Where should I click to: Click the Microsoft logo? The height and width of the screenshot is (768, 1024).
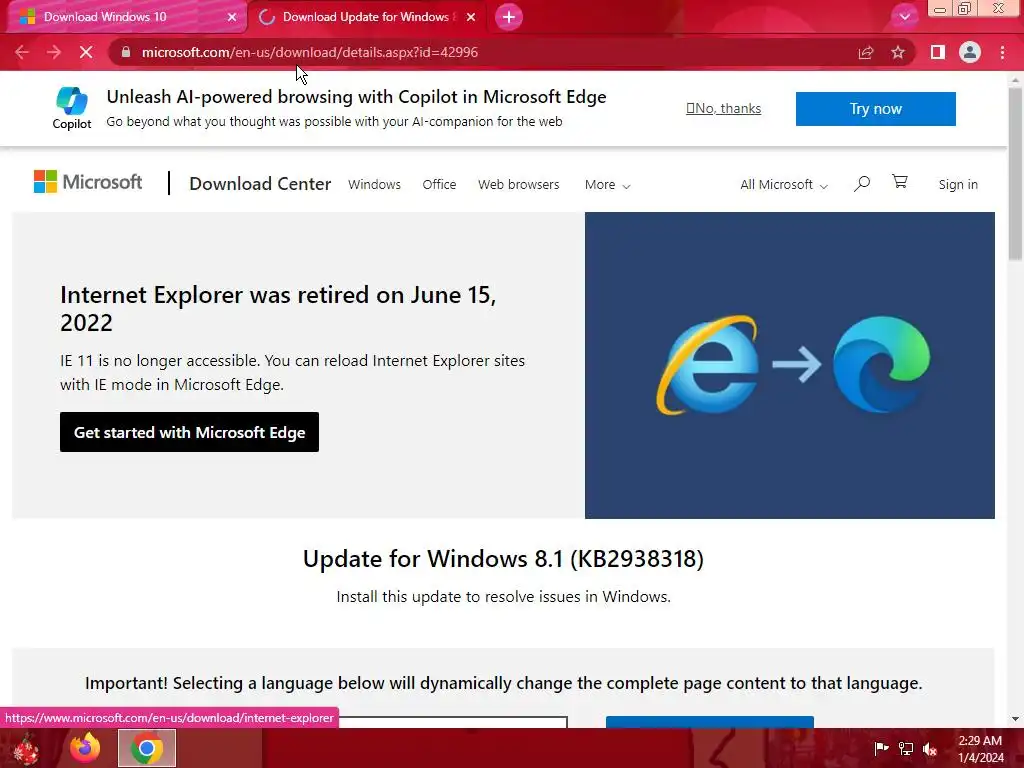(x=88, y=182)
